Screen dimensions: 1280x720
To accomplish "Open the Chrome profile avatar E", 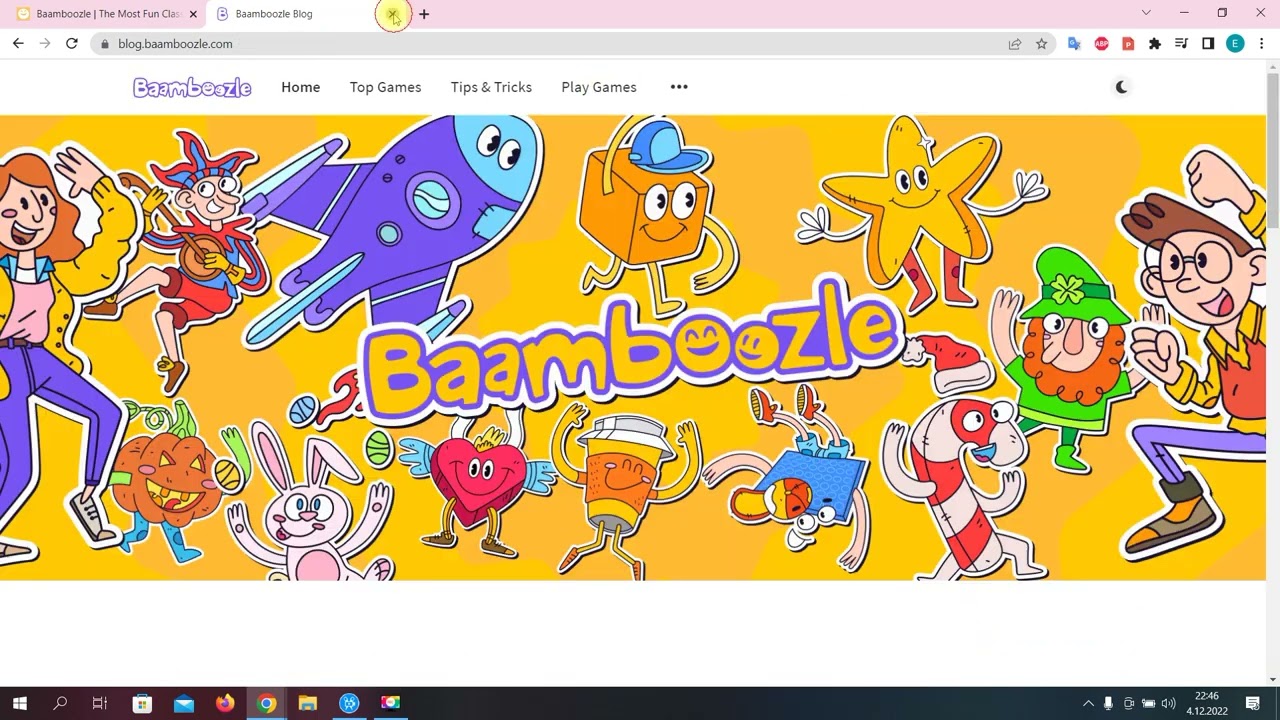I will 1235,44.
